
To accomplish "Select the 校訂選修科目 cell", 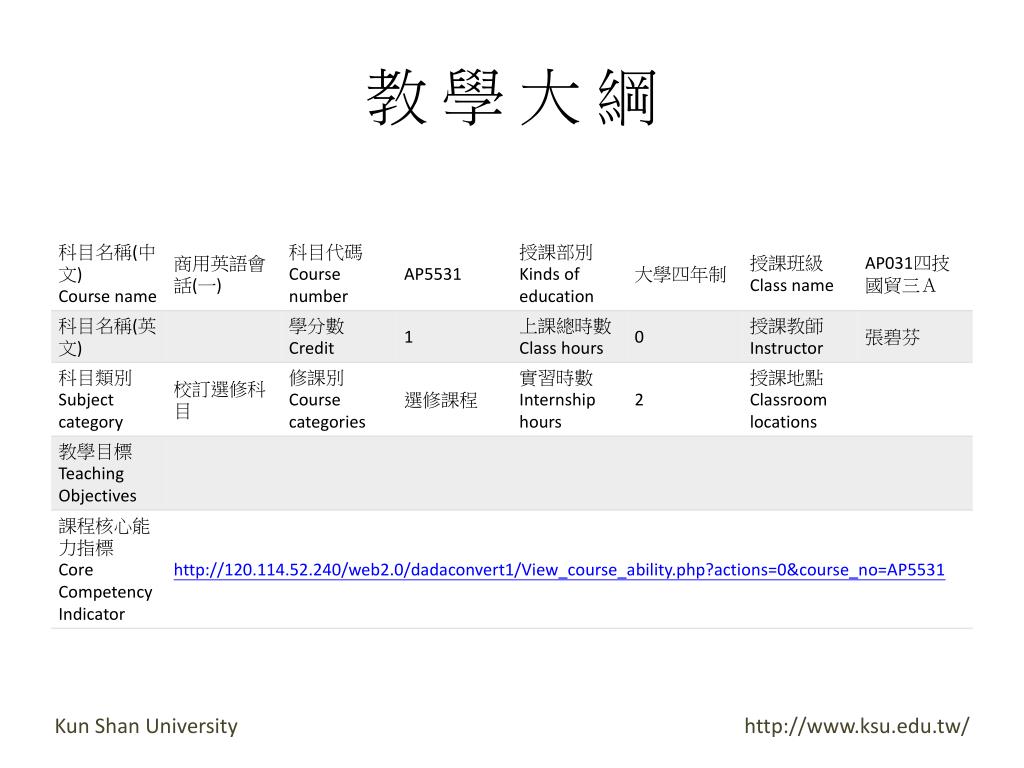I will click(219, 400).
